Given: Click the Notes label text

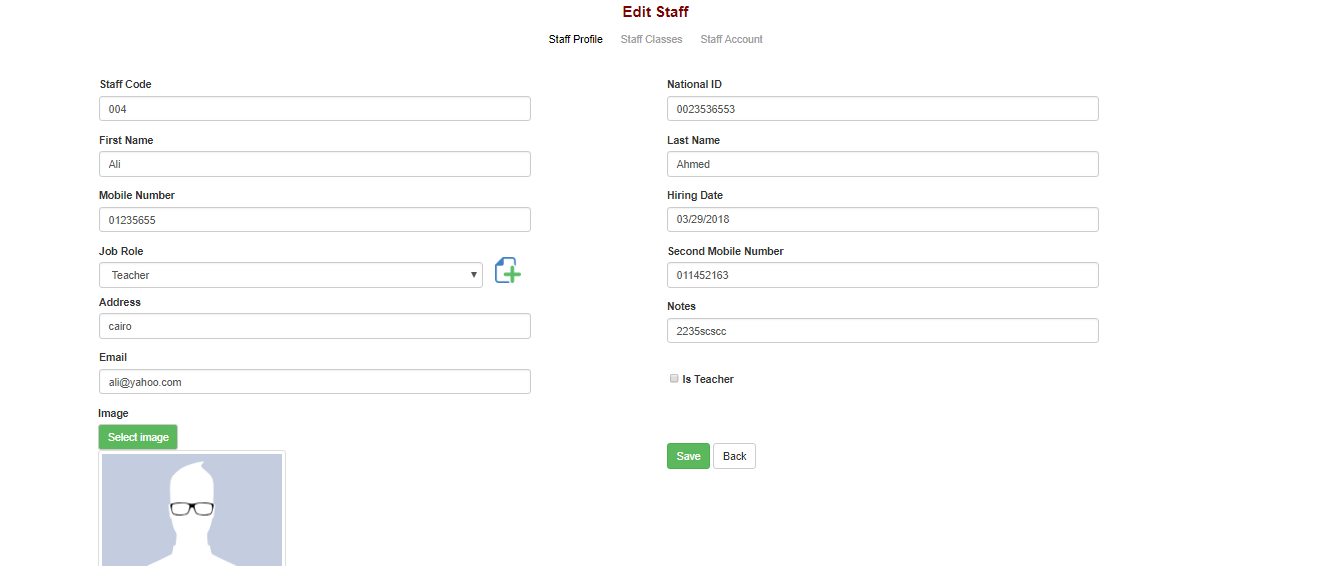Looking at the screenshot, I should 681,306.
